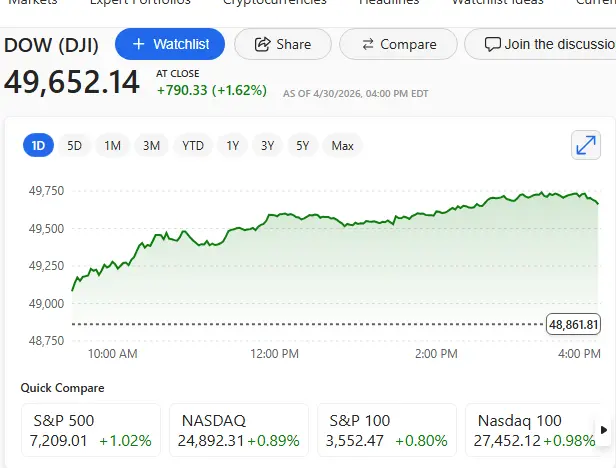Screen dimensions: 616x468
Task: Add DOW to Watchlist
Action: click(169, 44)
